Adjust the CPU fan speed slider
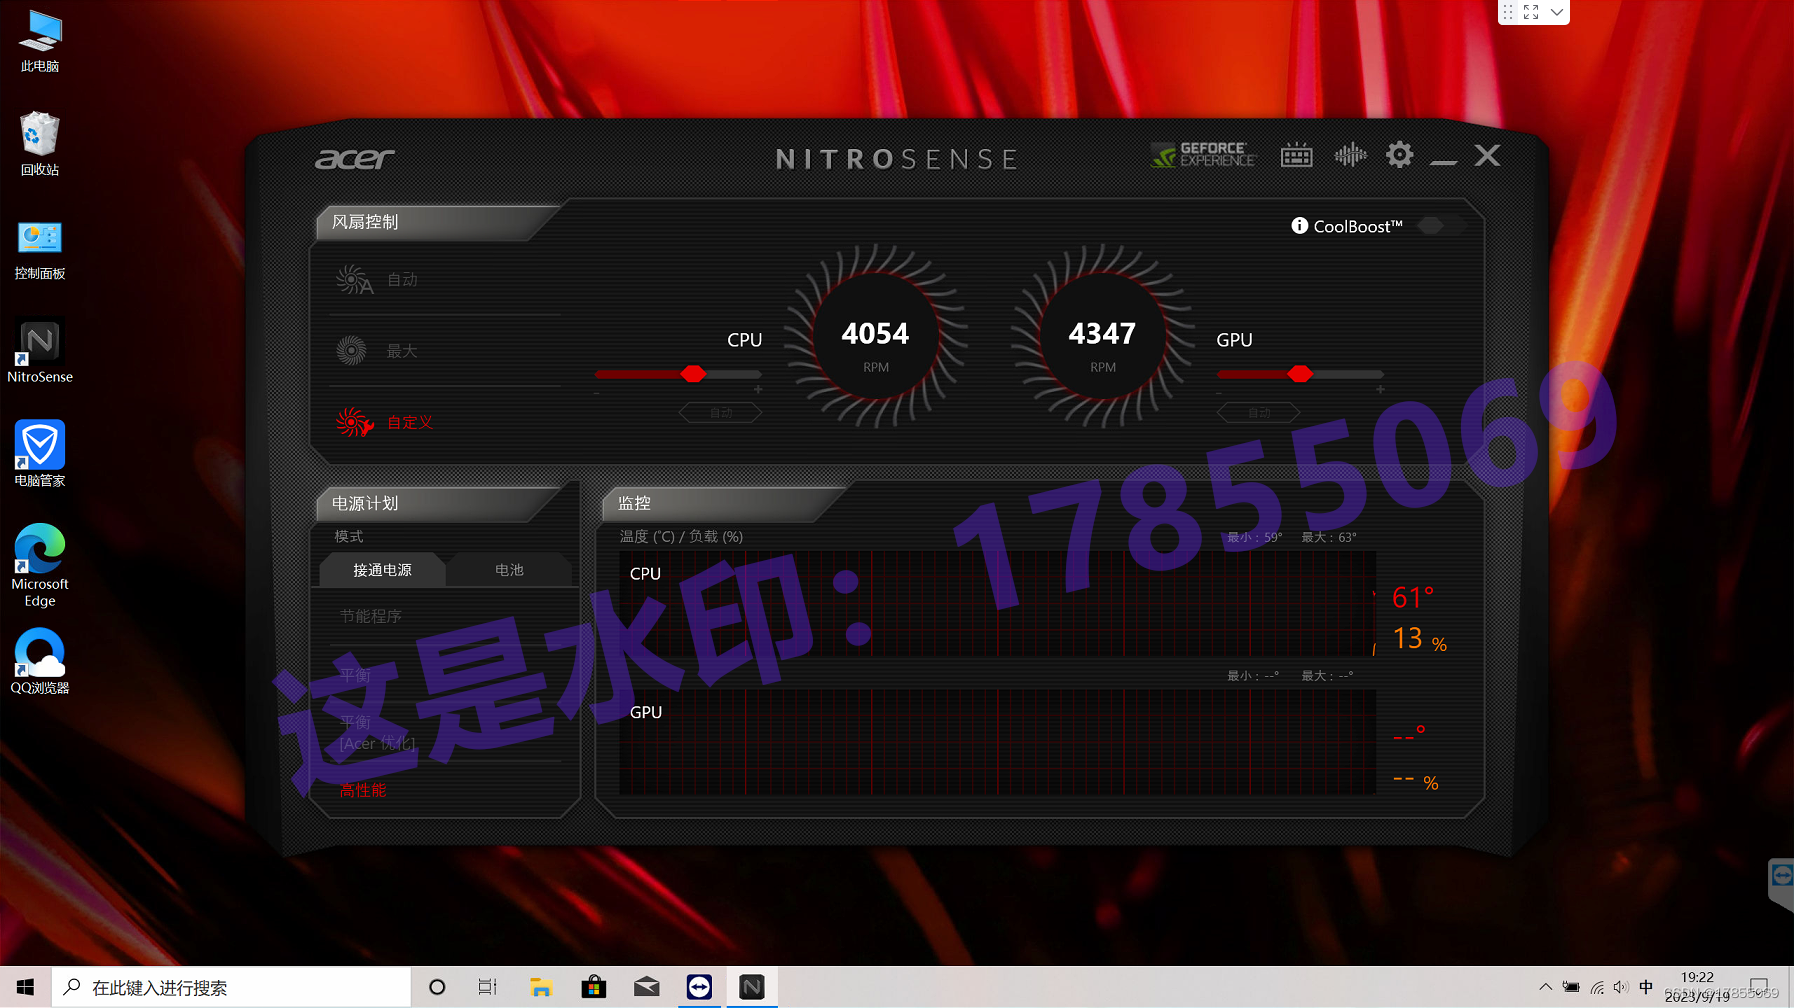 pos(678,374)
